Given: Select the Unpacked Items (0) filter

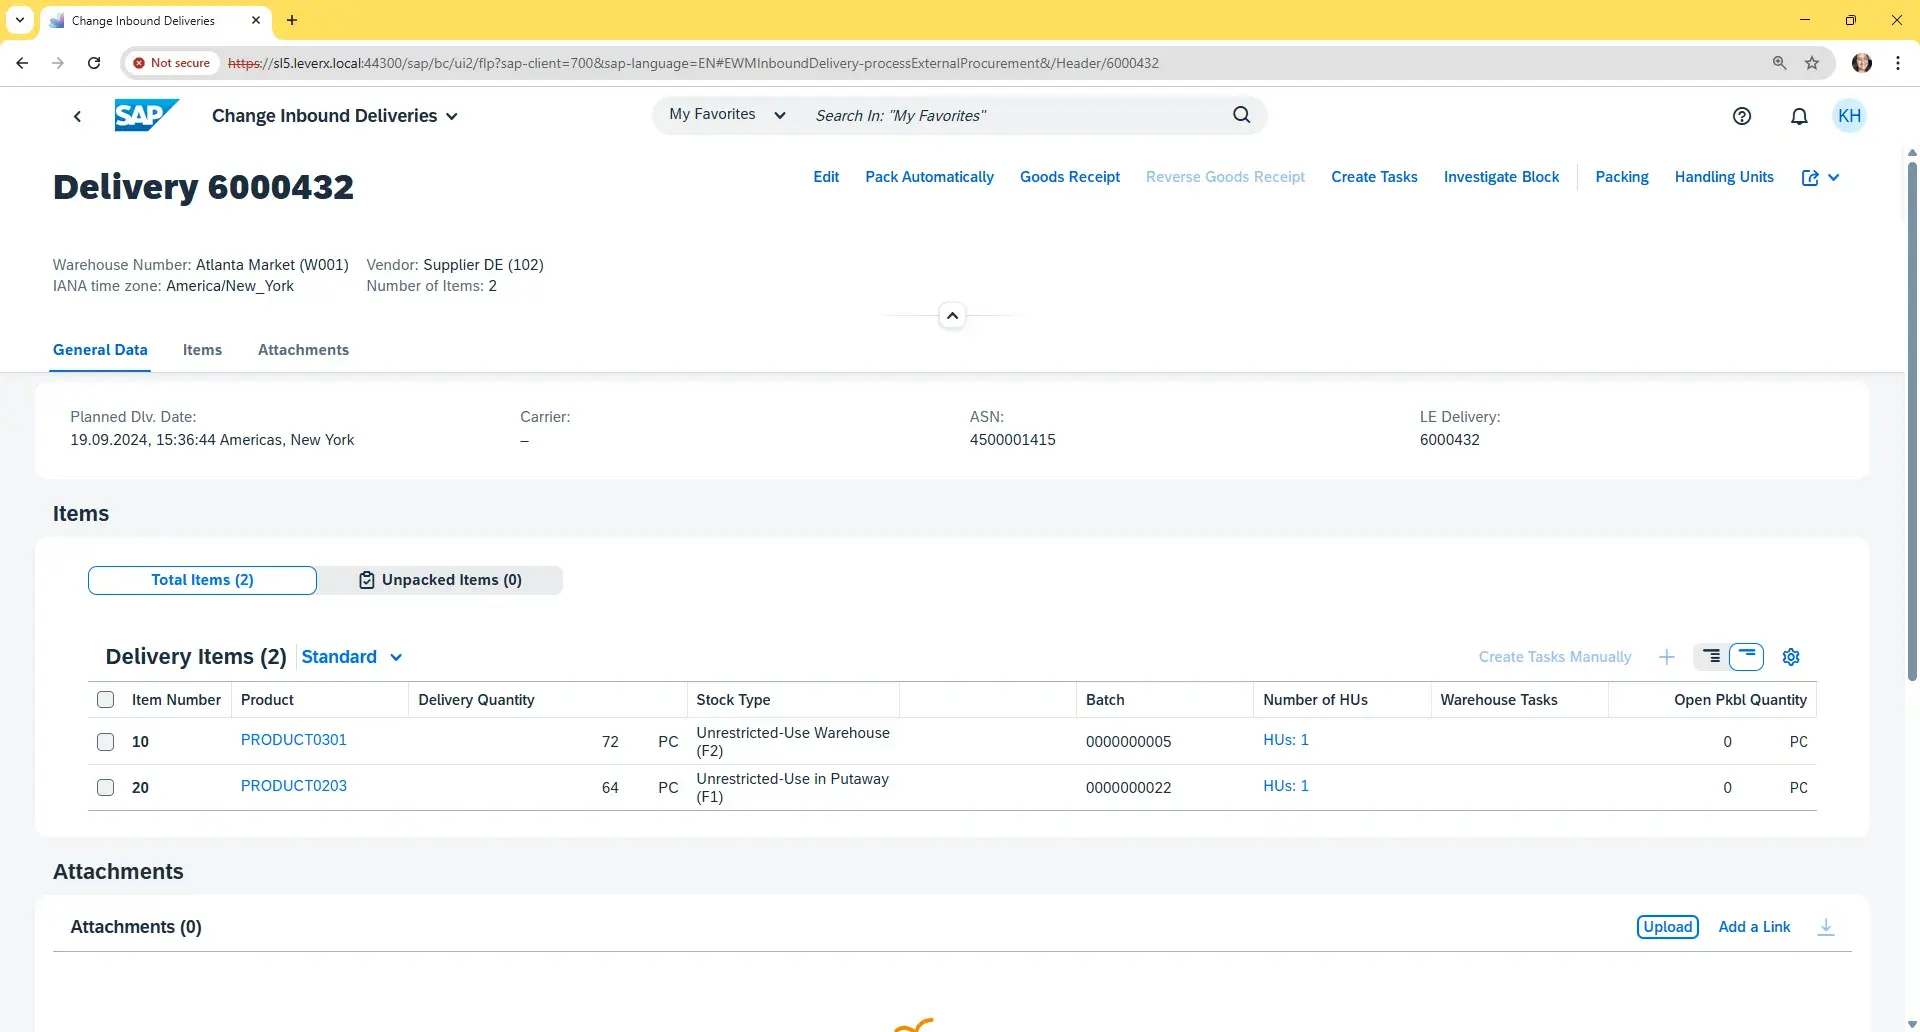Looking at the screenshot, I should (440, 580).
